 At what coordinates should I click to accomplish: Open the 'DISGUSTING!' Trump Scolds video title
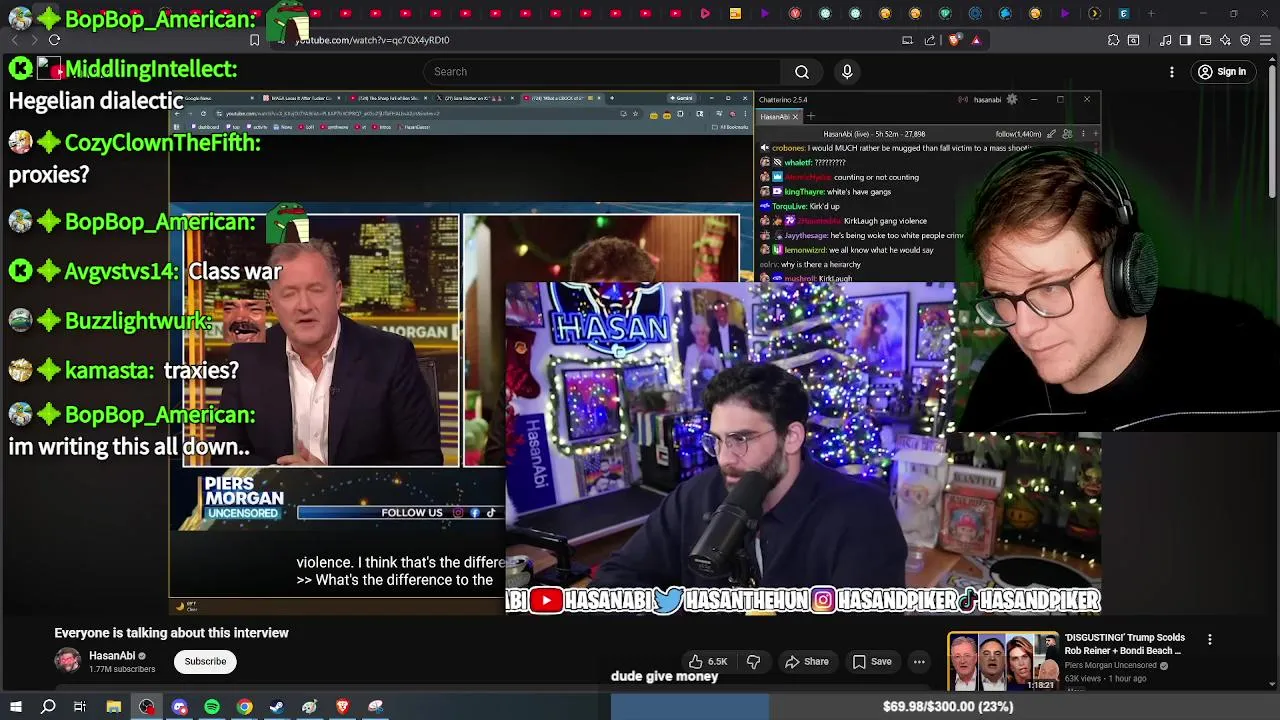click(1125, 644)
